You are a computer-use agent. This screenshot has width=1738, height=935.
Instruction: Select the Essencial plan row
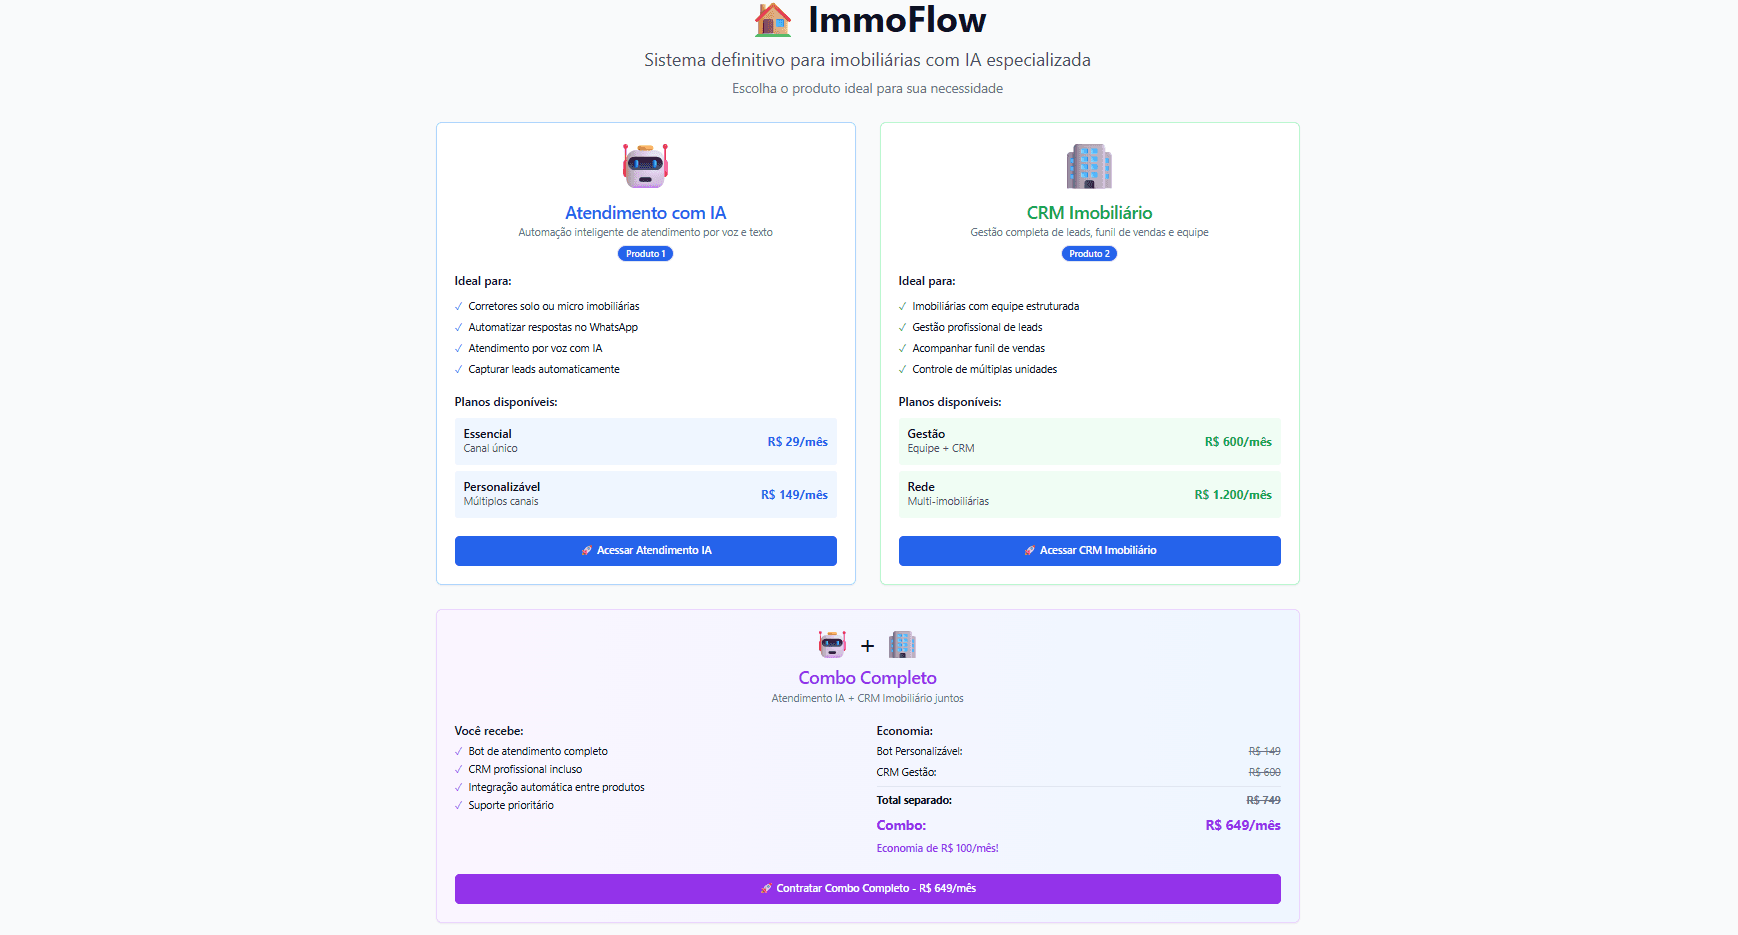[645, 441]
